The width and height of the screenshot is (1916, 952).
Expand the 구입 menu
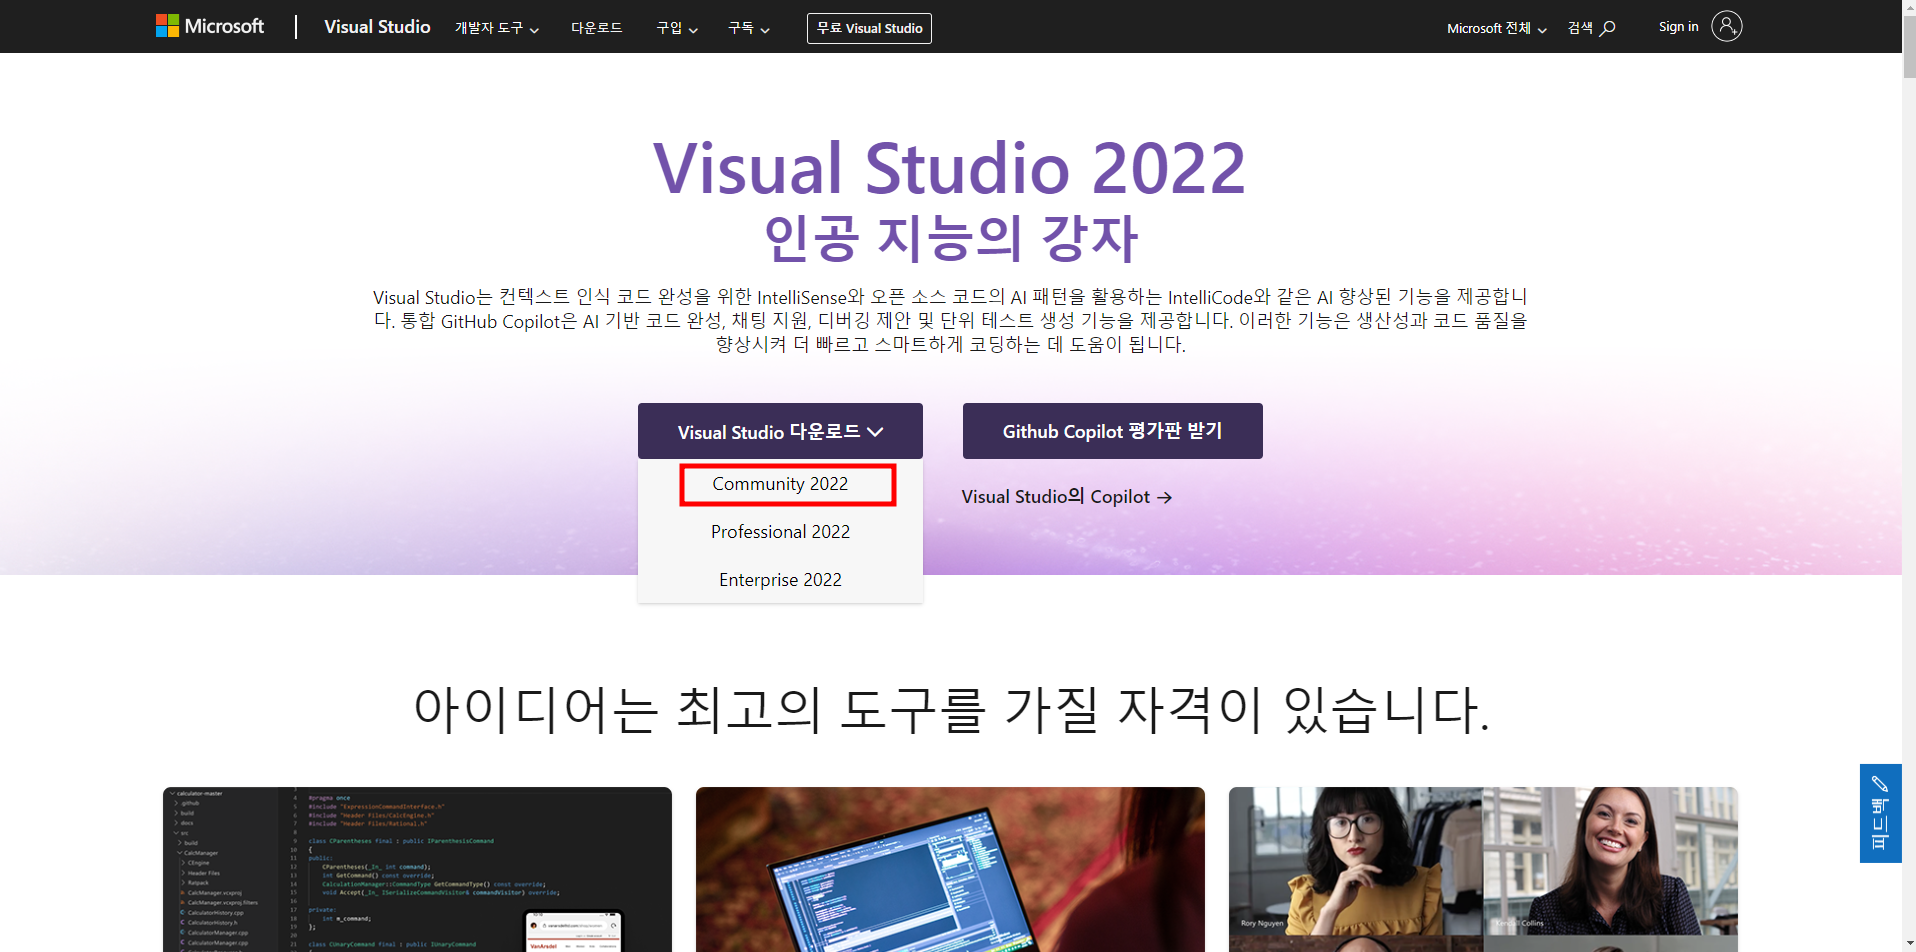[x=677, y=28]
